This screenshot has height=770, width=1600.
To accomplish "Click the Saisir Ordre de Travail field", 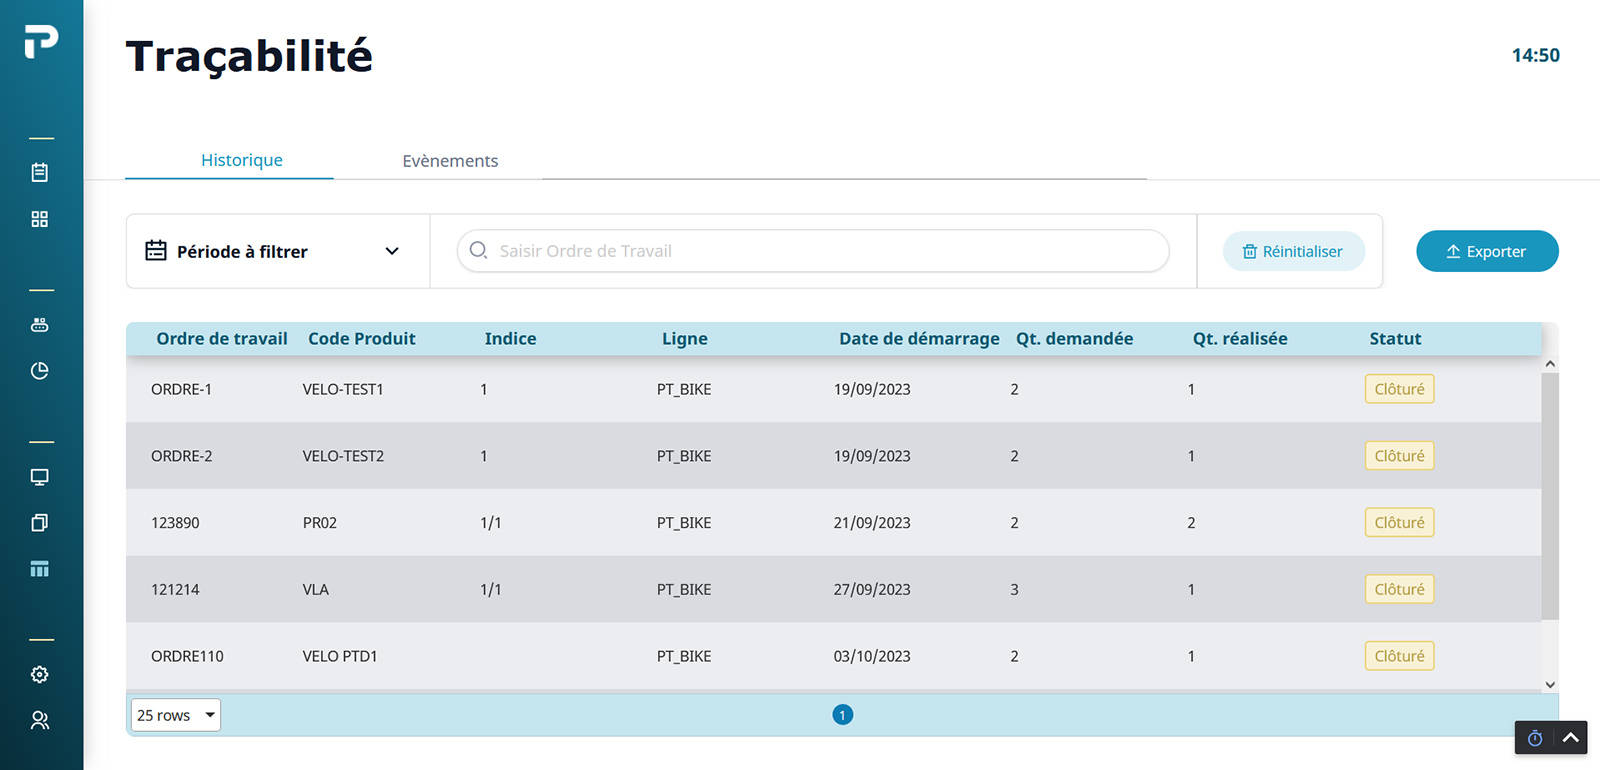I will [813, 251].
